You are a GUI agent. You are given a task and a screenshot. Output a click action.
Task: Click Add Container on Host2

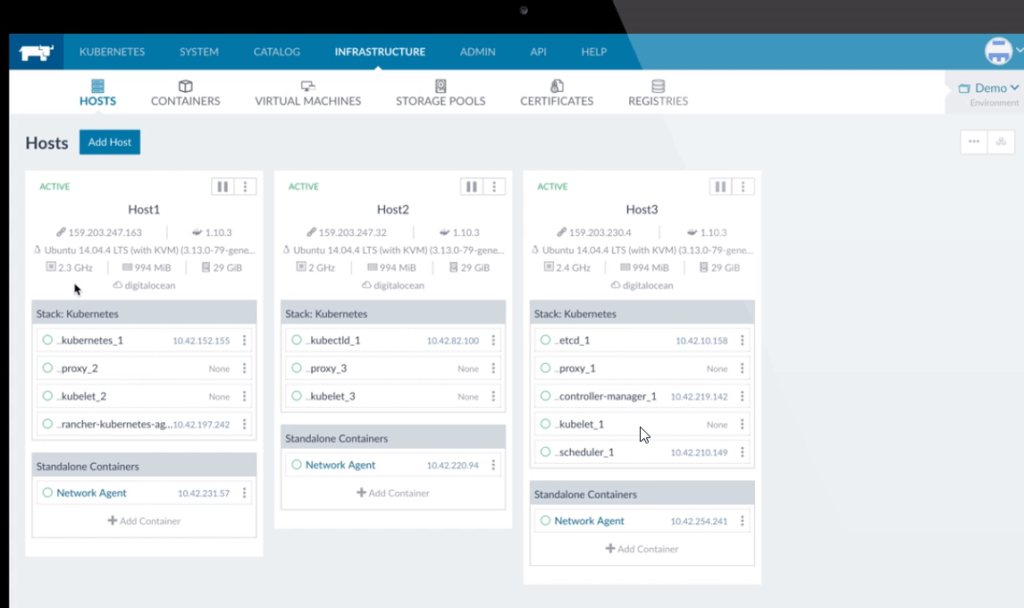pos(393,493)
